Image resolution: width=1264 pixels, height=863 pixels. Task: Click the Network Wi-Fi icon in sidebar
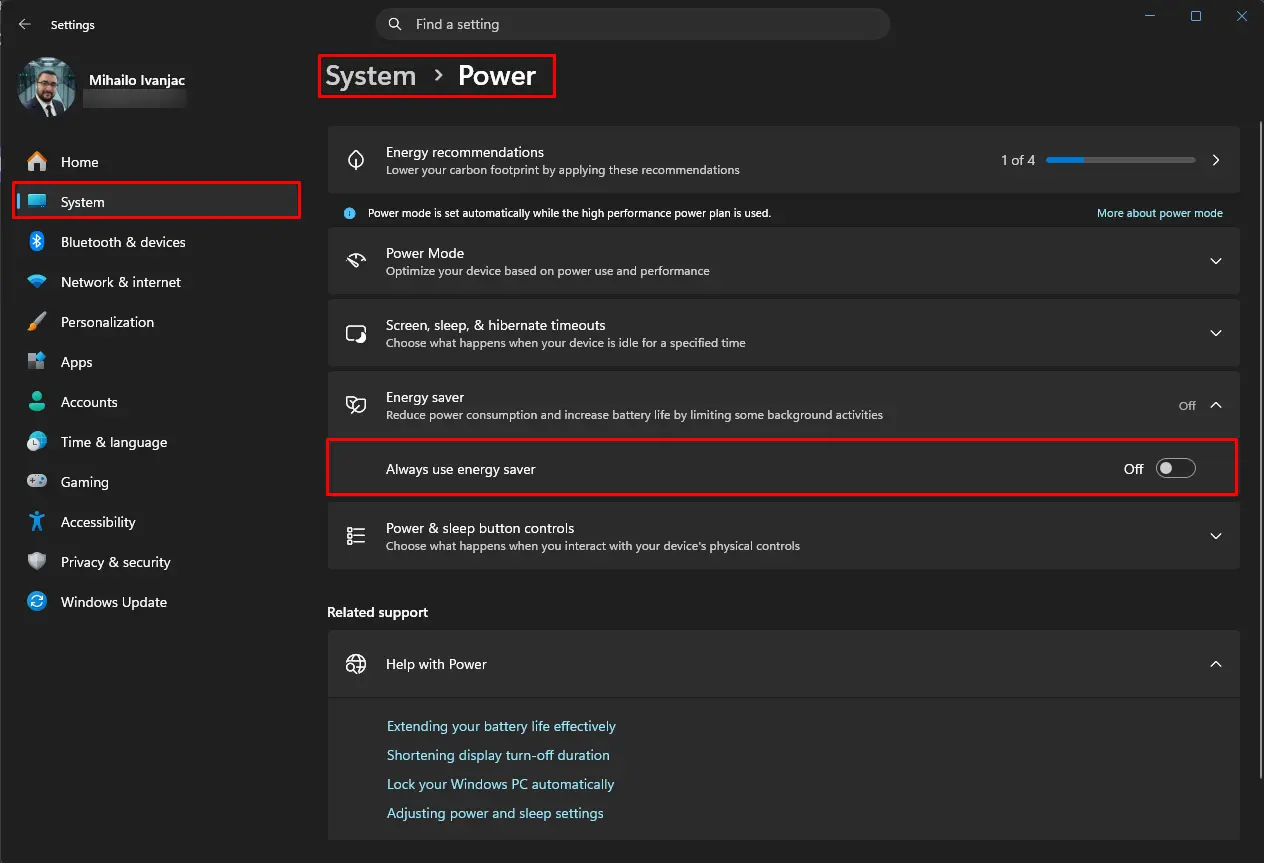pos(37,282)
